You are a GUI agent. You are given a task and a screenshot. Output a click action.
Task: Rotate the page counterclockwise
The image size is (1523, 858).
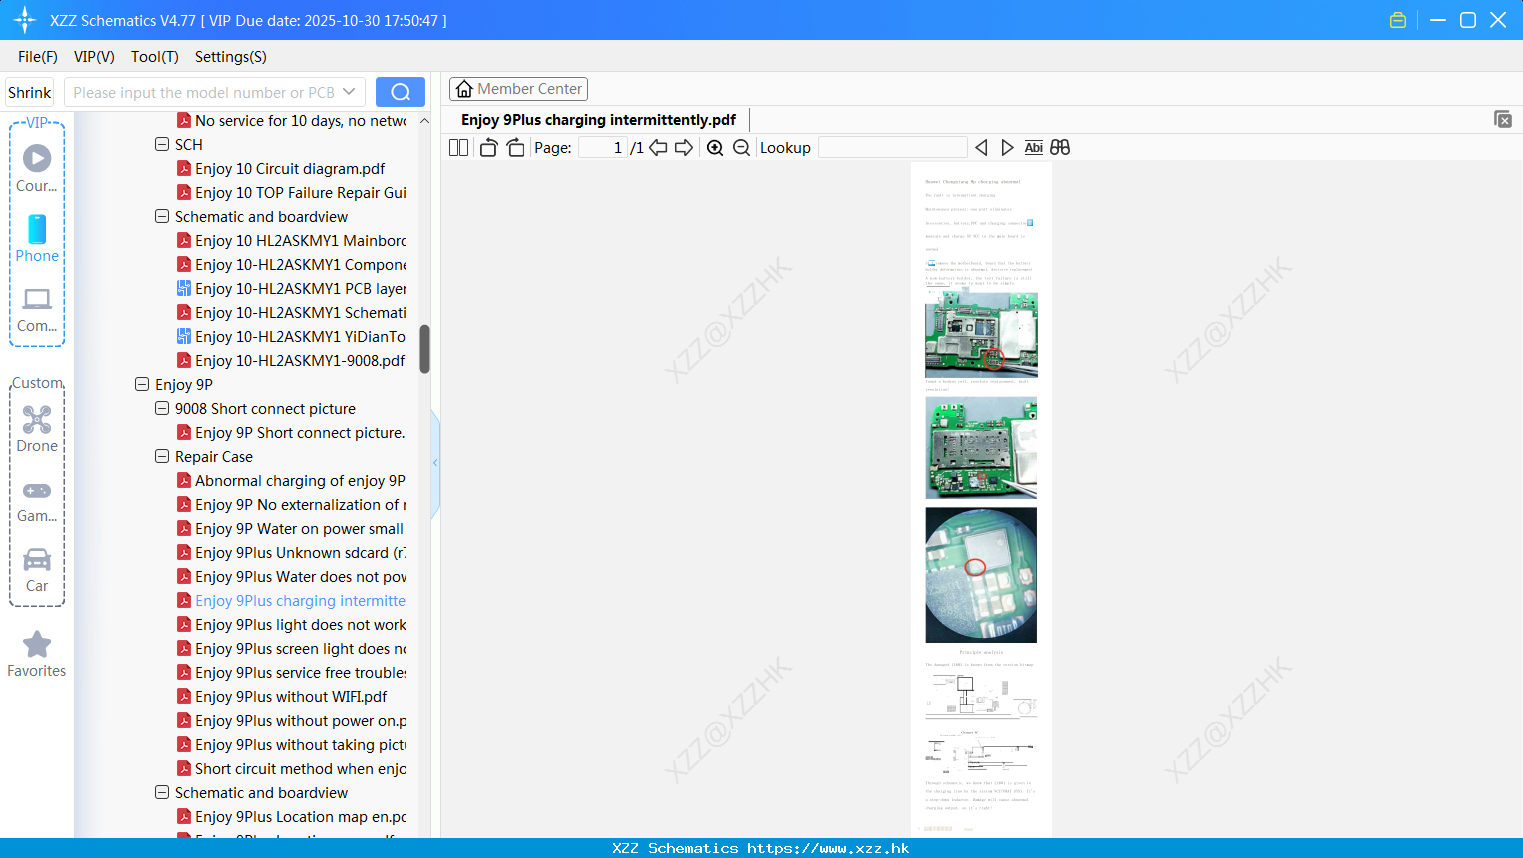488,147
